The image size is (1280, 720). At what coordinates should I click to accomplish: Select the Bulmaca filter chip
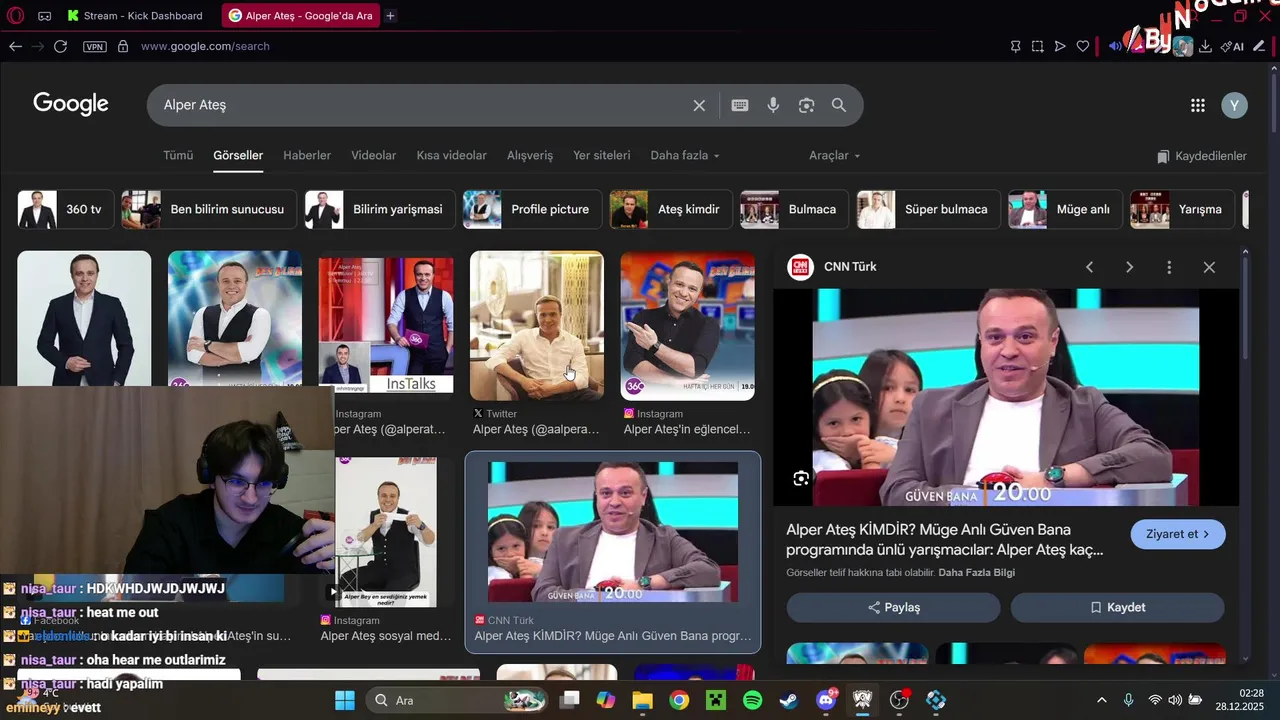click(794, 209)
